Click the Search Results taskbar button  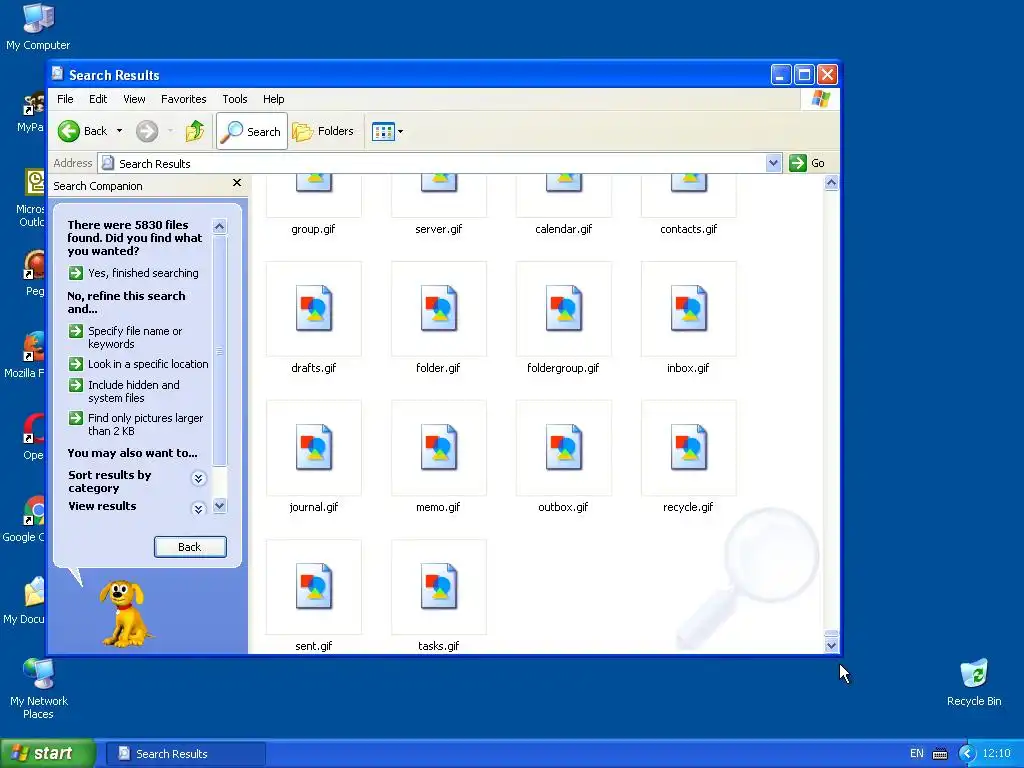tap(186, 754)
